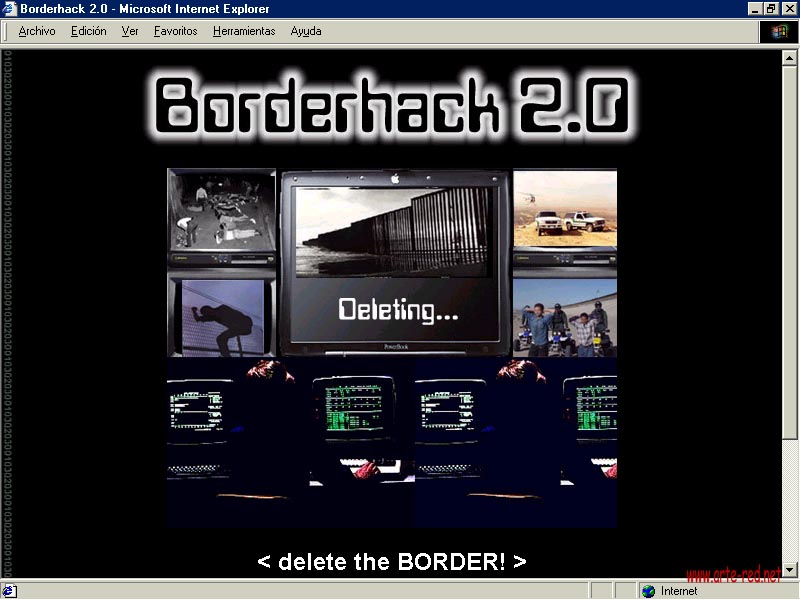Viewport: 800px width, 600px height.
Task: Click the "Deleting..." PowerBook screen text
Action: (398, 310)
